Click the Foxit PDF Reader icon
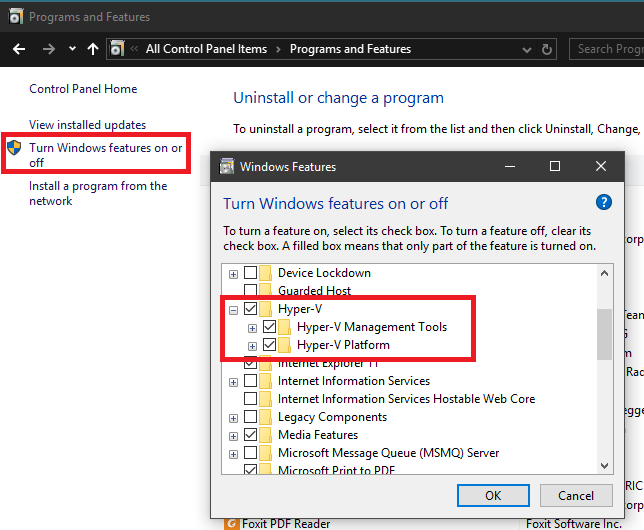The height and width of the screenshot is (530, 644). click(231, 523)
